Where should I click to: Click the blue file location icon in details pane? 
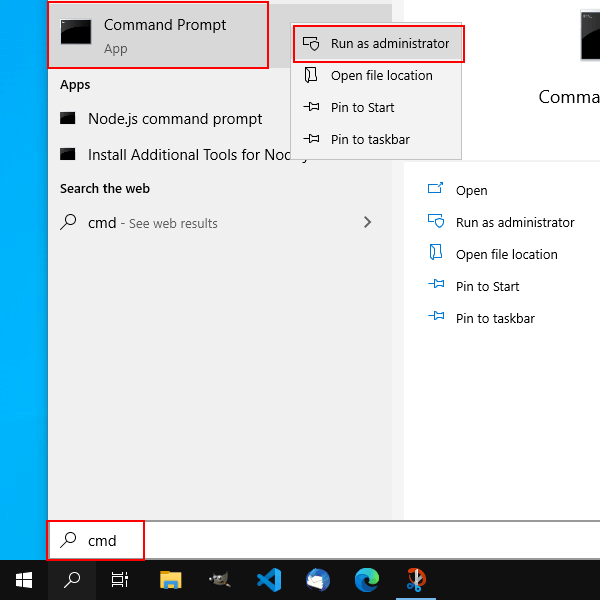click(435, 252)
